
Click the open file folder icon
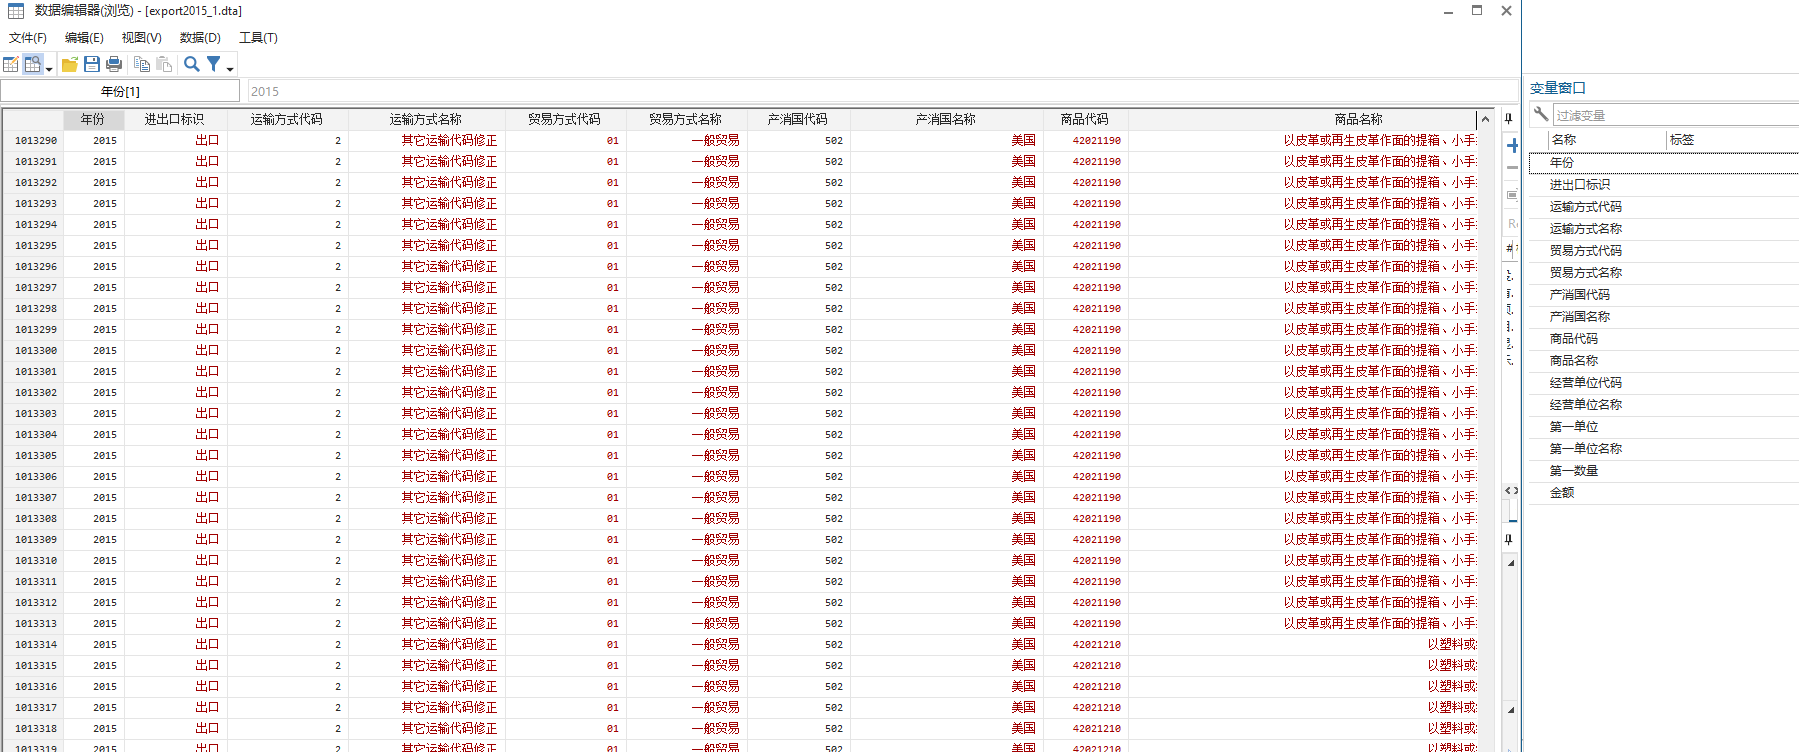(x=70, y=65)
